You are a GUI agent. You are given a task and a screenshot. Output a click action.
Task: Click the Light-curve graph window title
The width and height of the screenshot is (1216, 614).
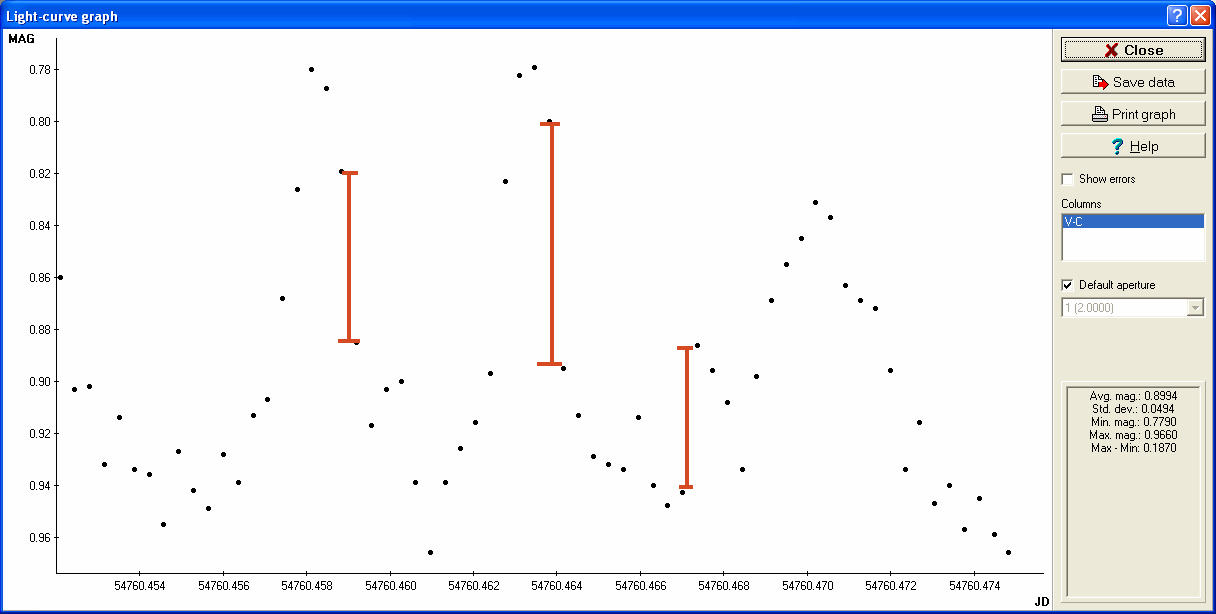[62, 15]
